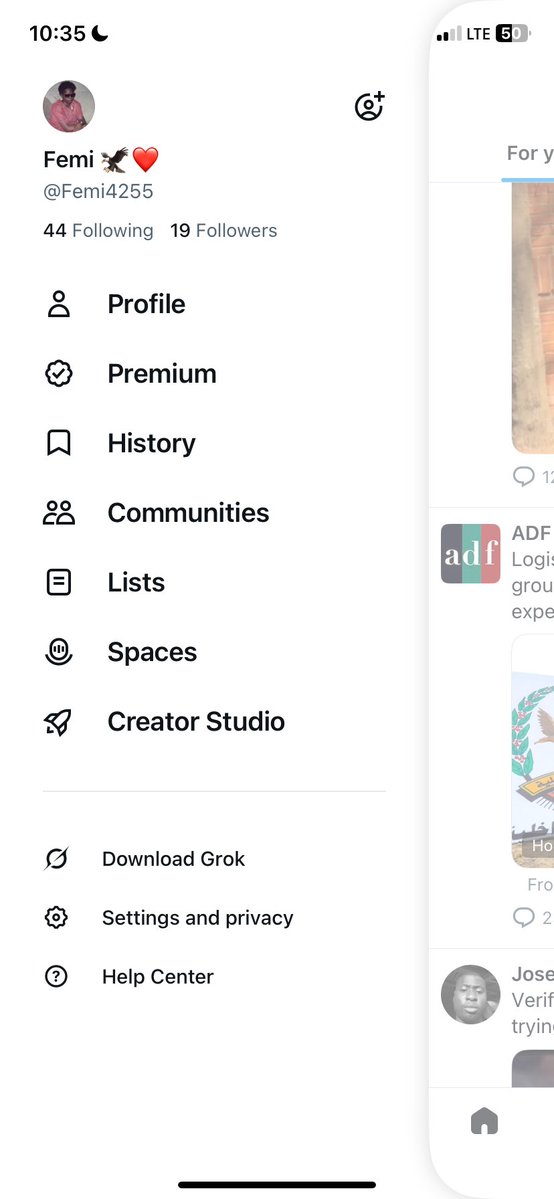Tap the add account icon
The image size is (554, 1199).
pos(370,106)
